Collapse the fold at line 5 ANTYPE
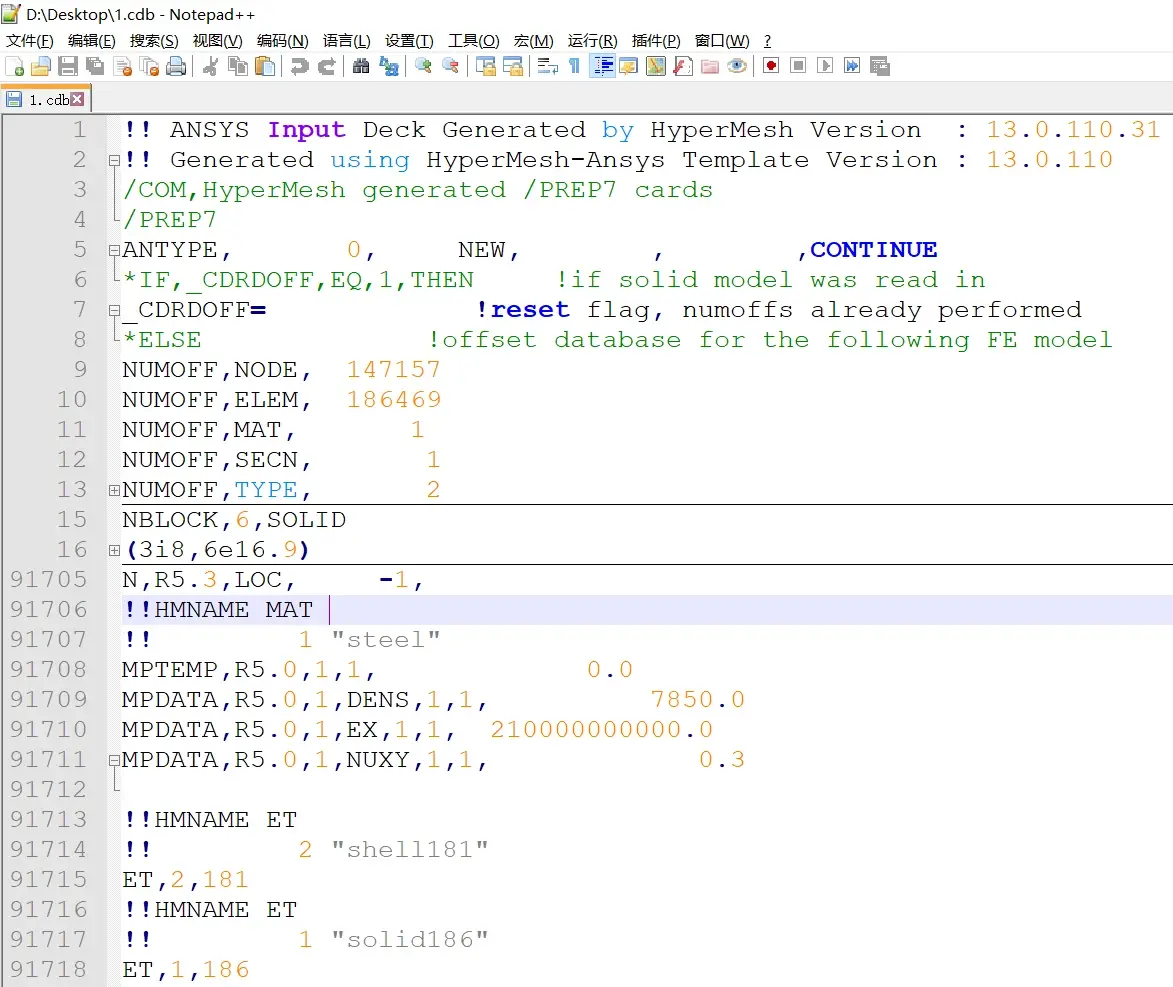This screenshot has width=1173, height=987. click(x=114, y=250)
